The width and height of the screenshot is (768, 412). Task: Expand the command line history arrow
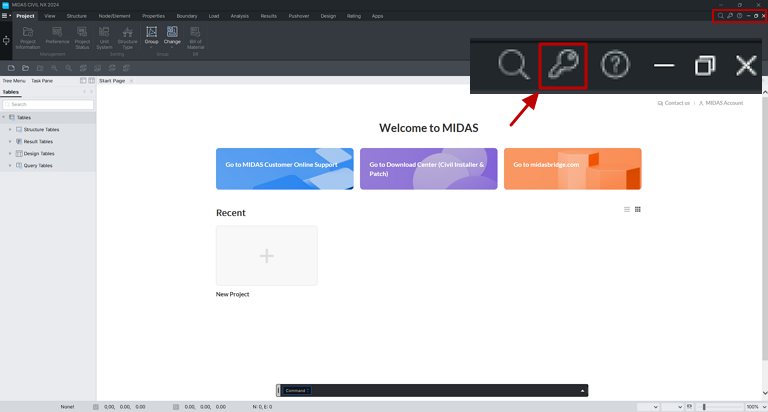coord(582,390)
